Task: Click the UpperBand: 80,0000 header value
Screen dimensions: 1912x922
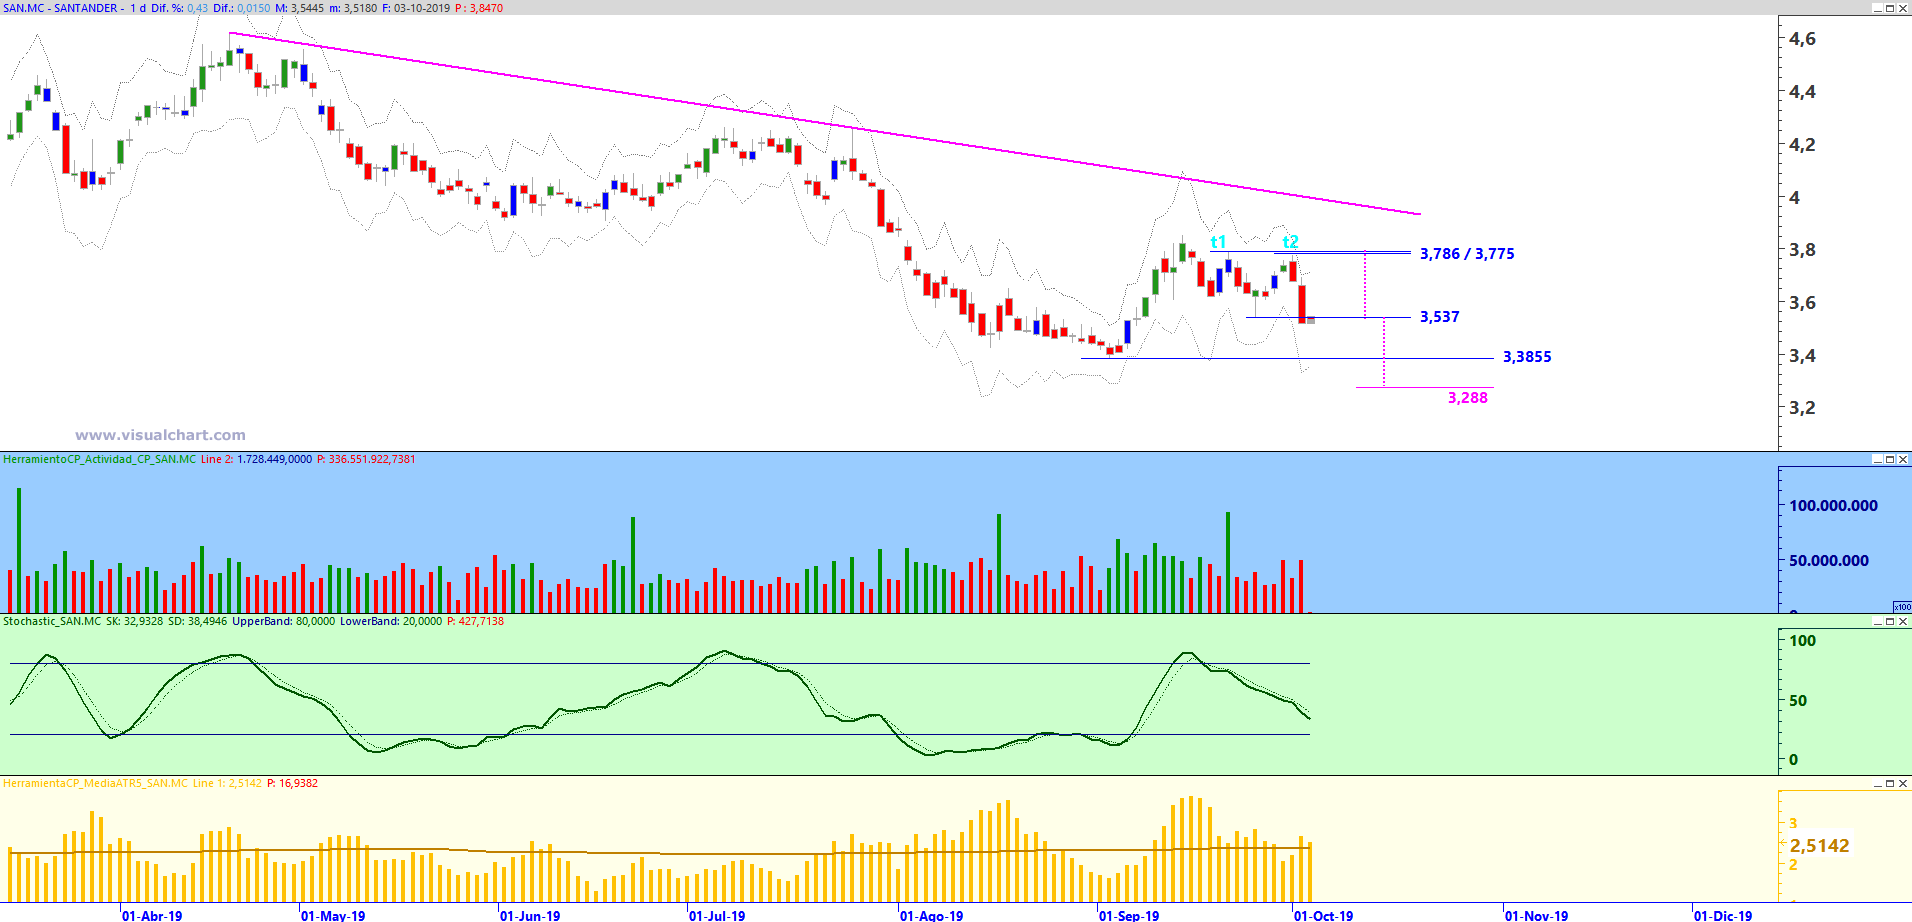Action: [x=284, y=621]
